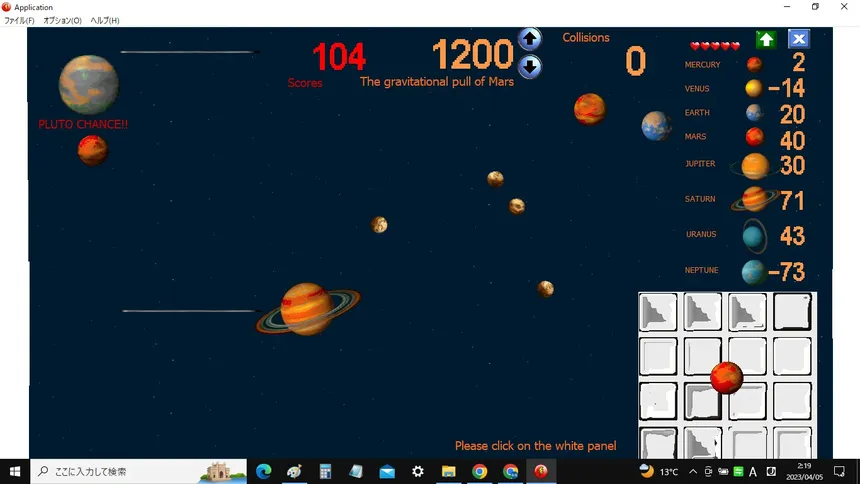
Task: Click the last panel of second grid row
Action: [793, 357]
